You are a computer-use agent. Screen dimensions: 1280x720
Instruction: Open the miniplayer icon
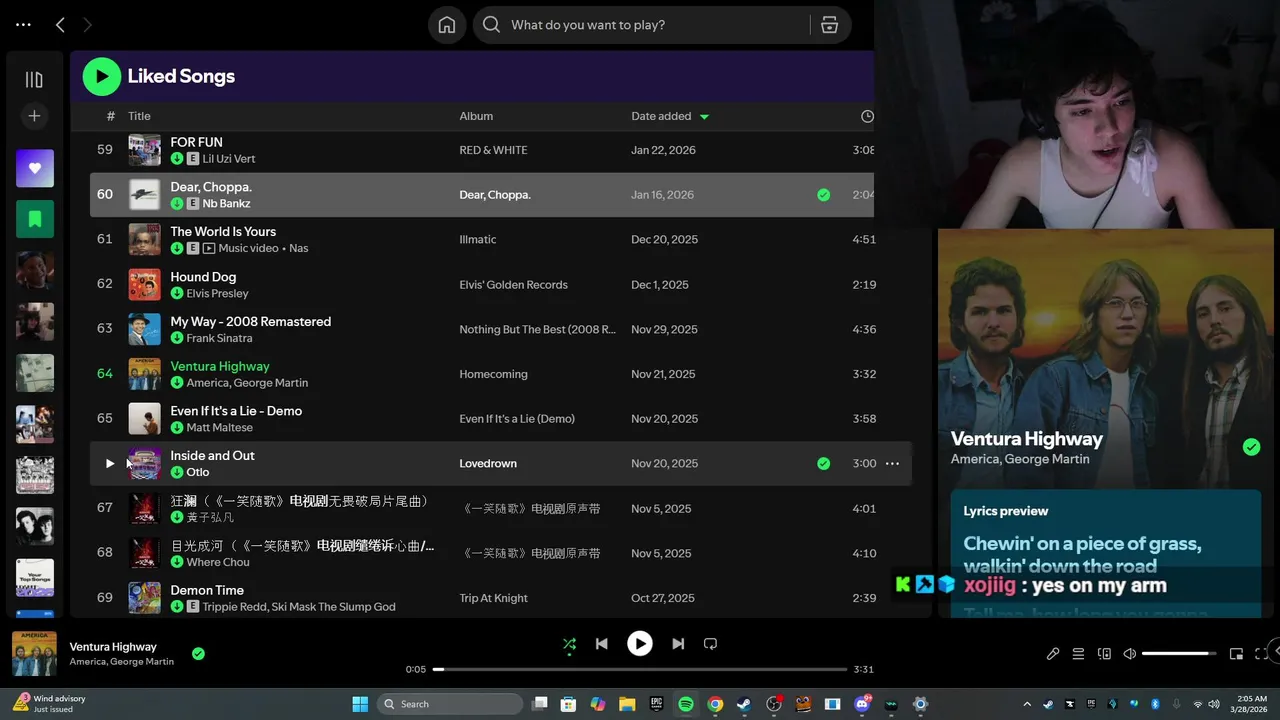1236,654
